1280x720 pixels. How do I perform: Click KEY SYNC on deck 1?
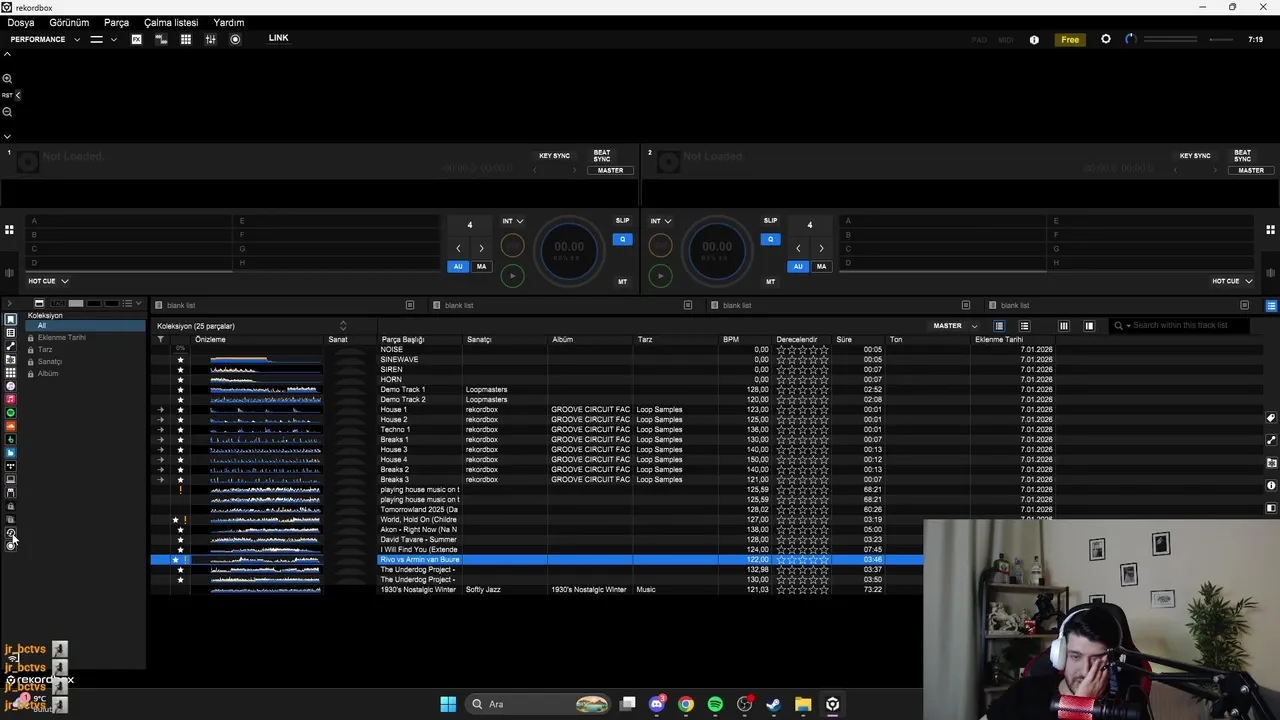[554, 156]
